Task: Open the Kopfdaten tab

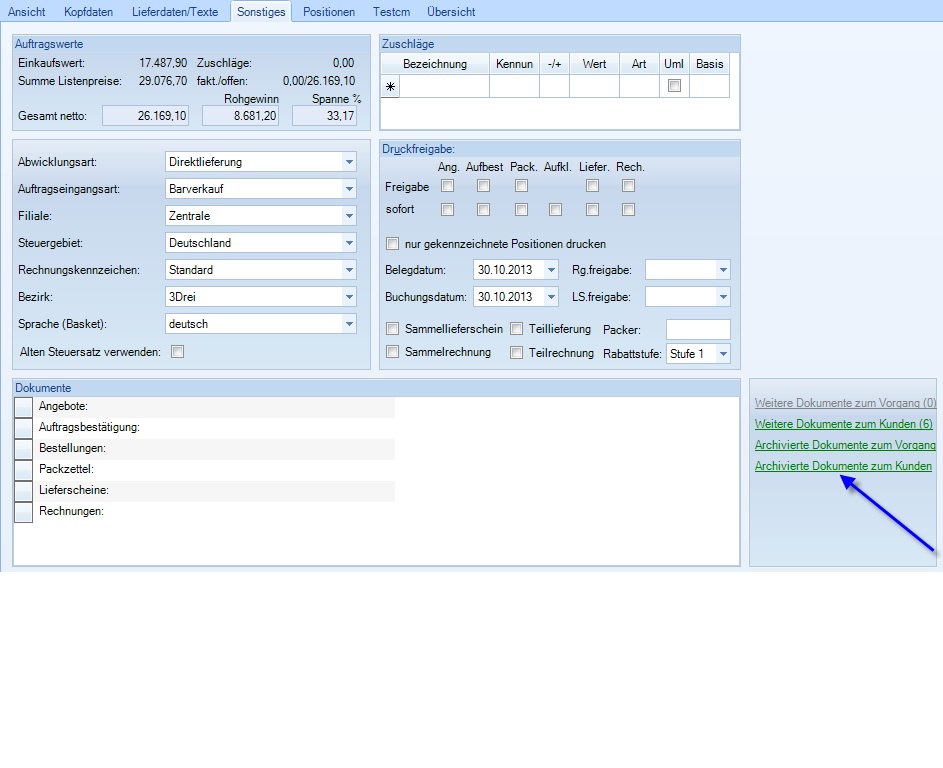Action: point(88,12)
